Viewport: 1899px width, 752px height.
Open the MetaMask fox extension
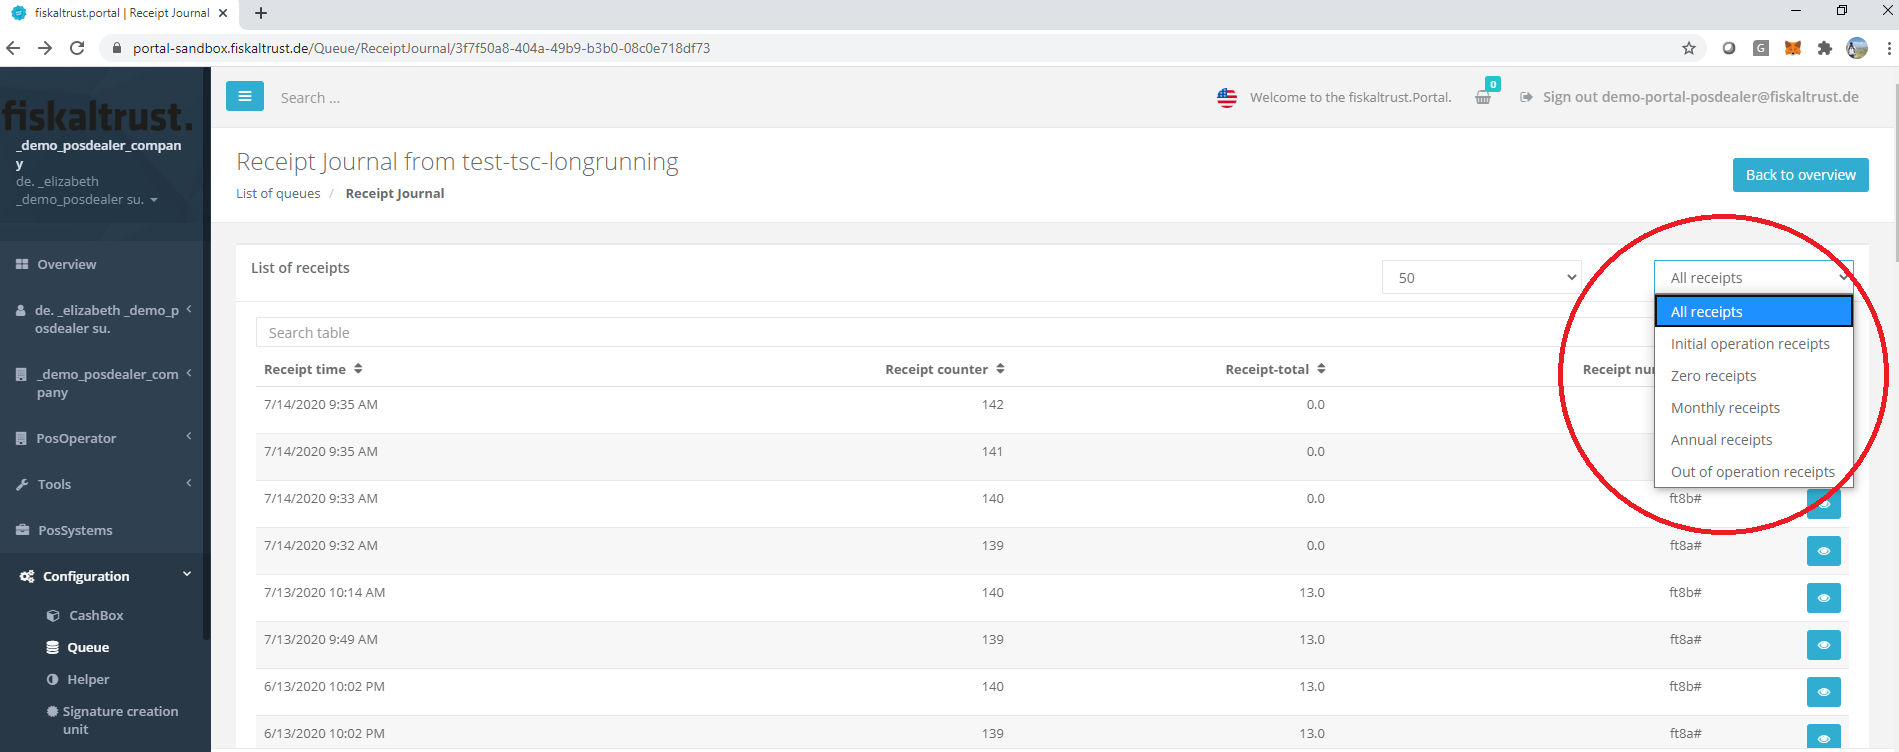1793,48
